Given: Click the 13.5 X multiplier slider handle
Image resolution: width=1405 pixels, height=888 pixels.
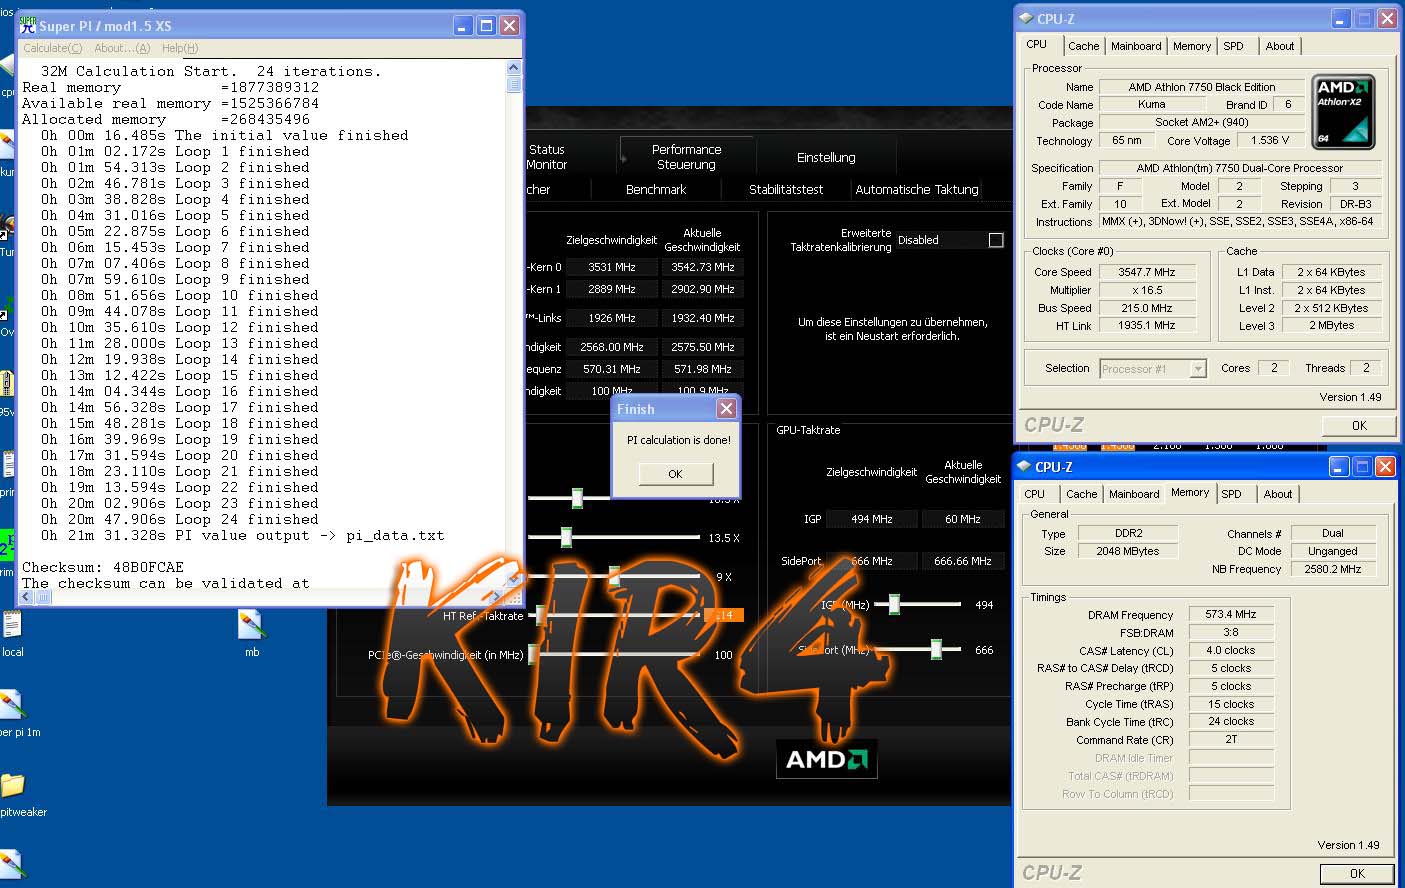Looking at the screenshot, I should pos(566,537).
